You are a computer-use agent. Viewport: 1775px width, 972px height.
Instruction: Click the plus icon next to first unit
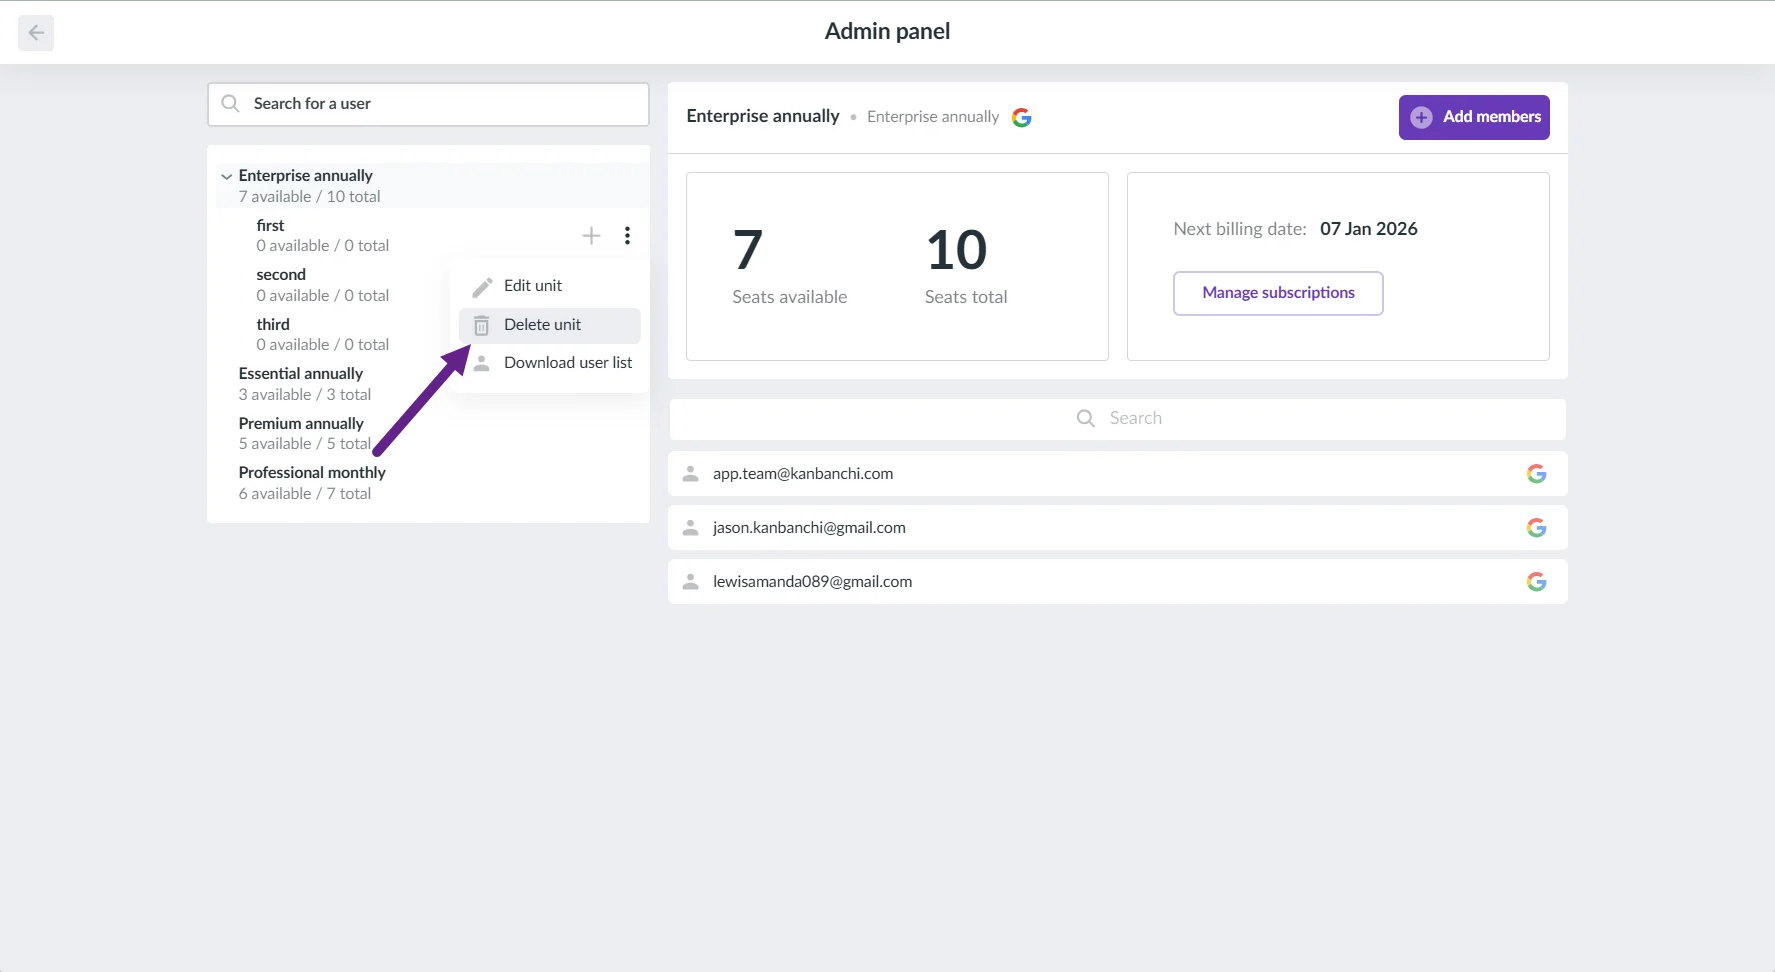591,236
